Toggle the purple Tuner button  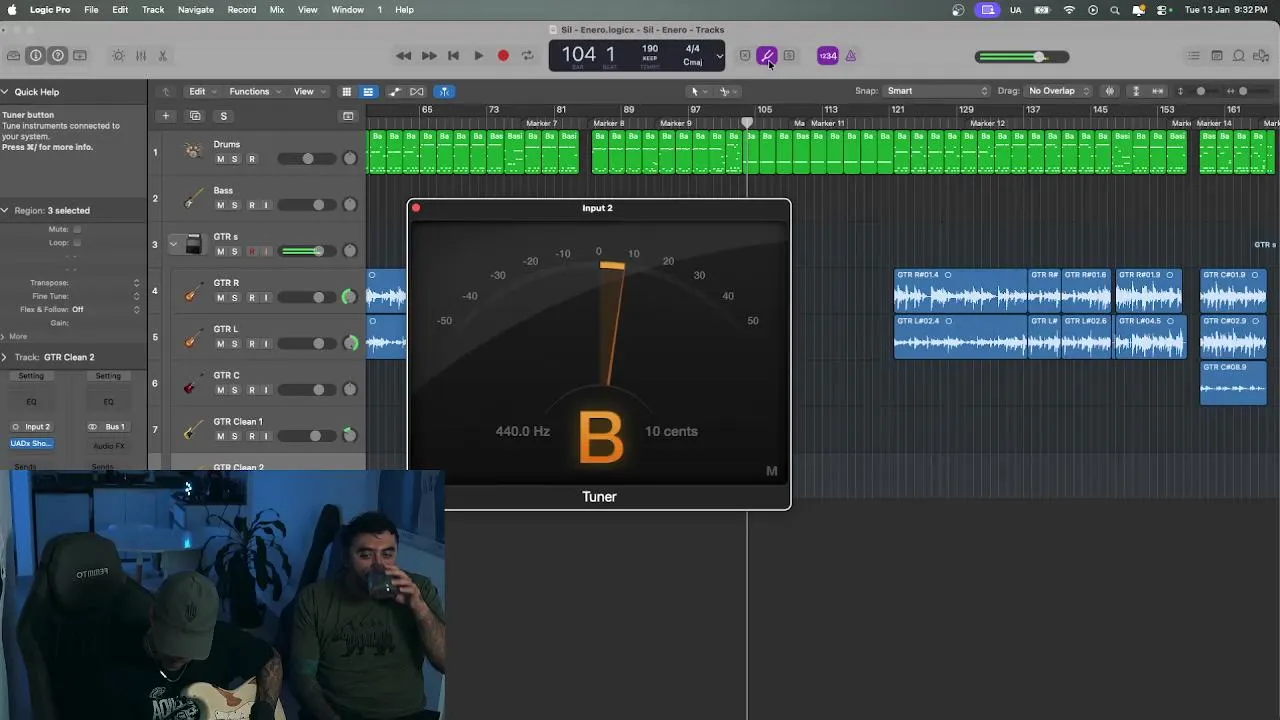click(767, 56)
